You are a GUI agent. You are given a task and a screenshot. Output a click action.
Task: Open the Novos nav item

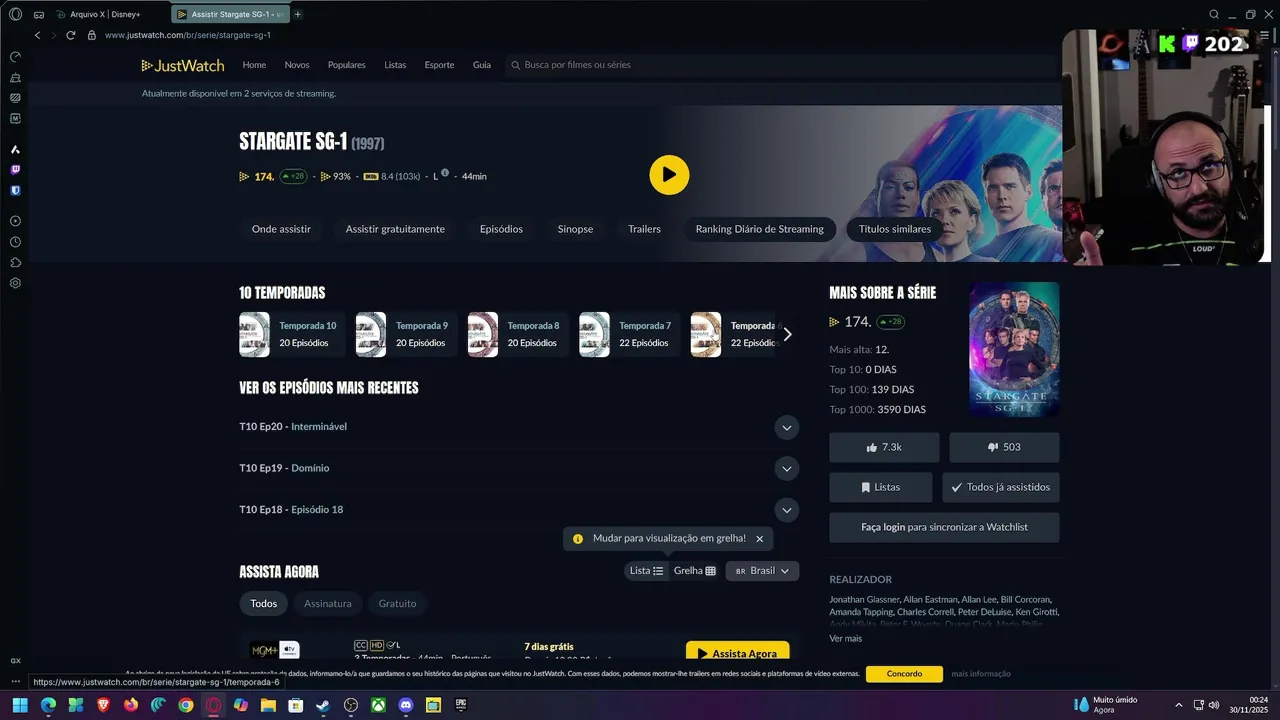pyautogui.click(x=297, y=65)
